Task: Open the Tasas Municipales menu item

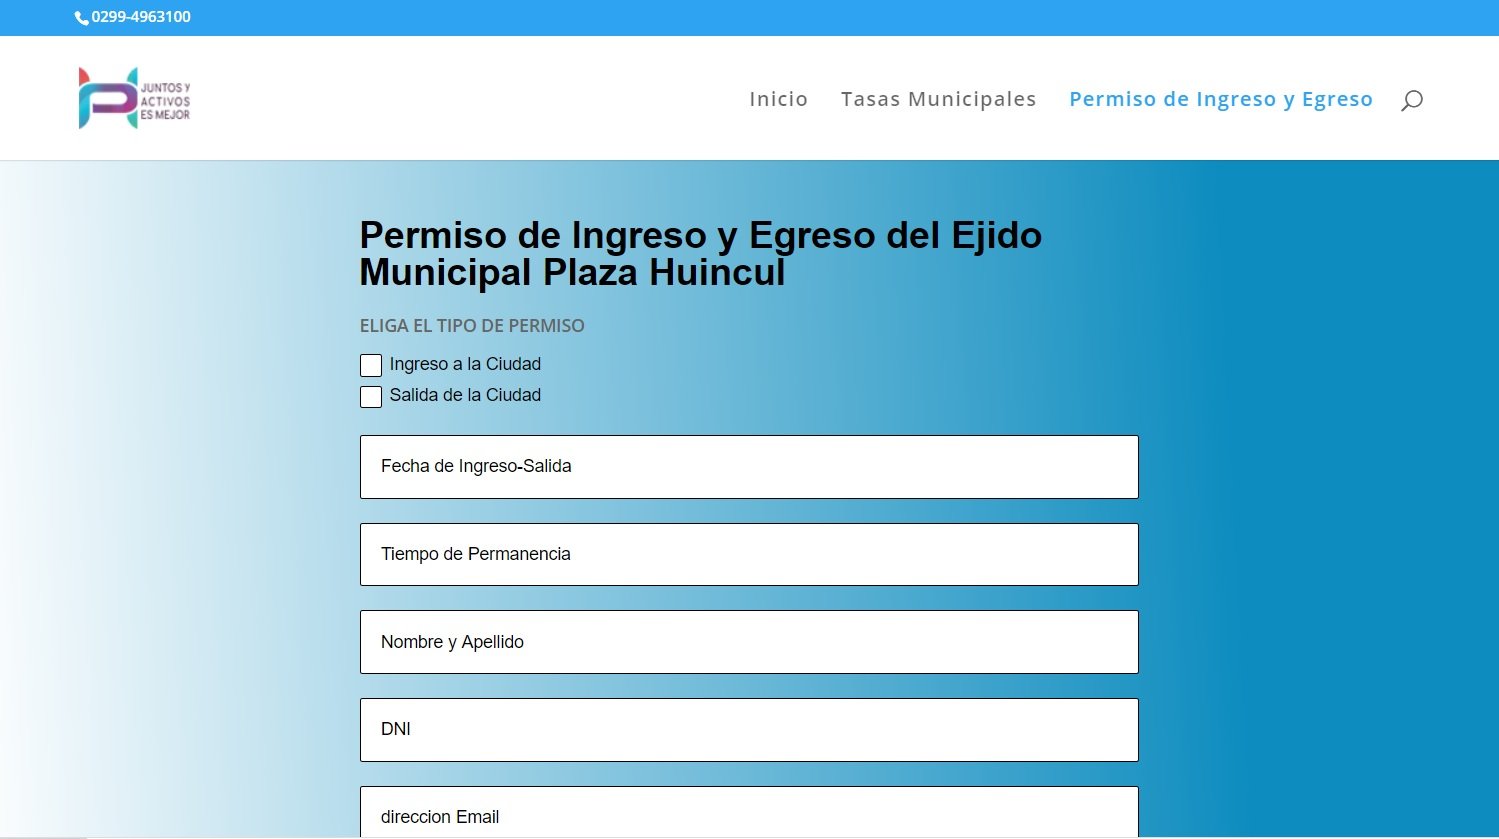Action: tap(938, 99)
